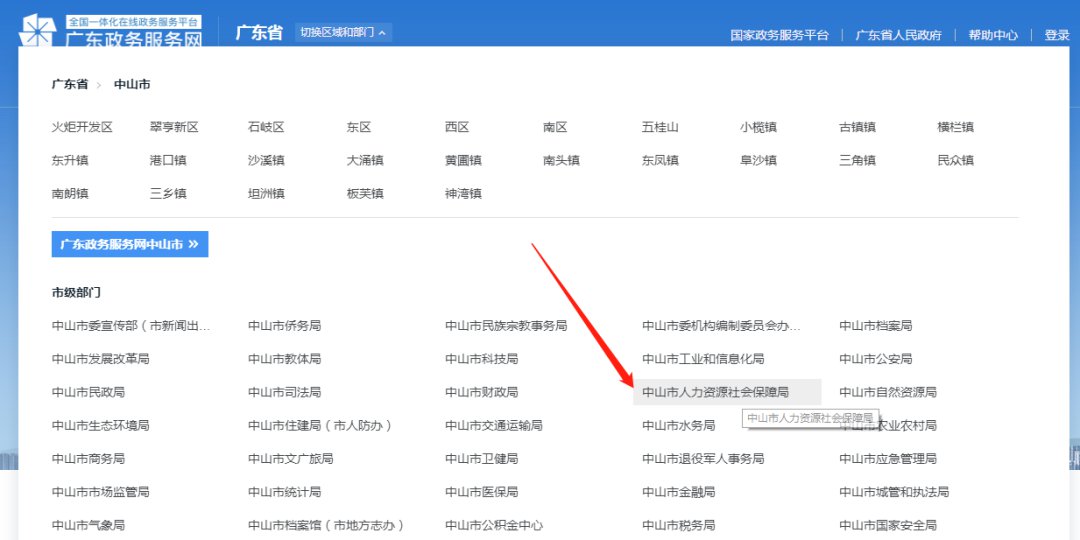The width and height of the screenshot is (1080, 540).
Task: Click 中山市公积金中心 link
Action: point(494,525)
